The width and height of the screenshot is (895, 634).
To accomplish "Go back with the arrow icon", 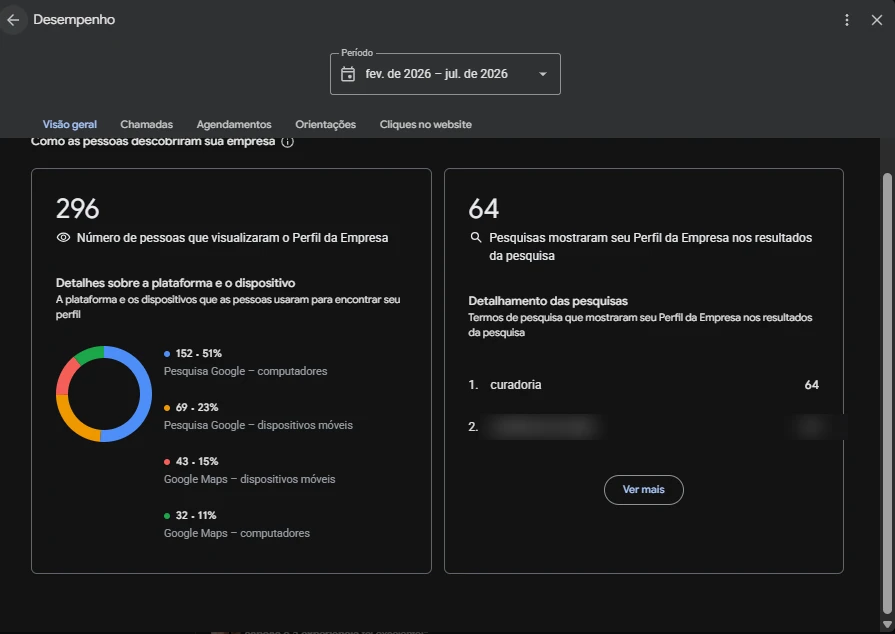I will [13, 20].
